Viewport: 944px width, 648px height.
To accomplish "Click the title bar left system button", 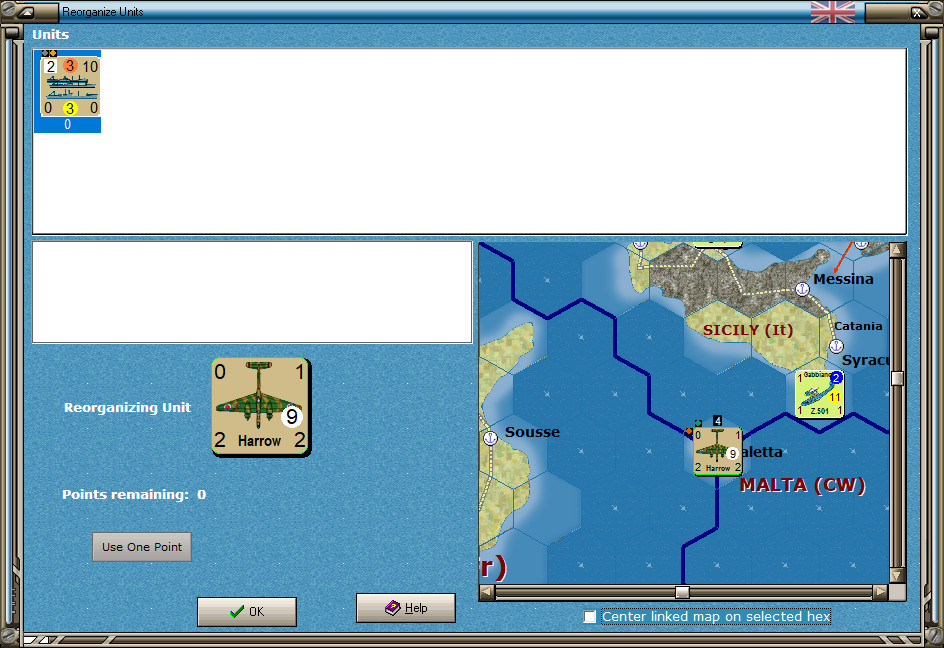I will pos(26,12).
